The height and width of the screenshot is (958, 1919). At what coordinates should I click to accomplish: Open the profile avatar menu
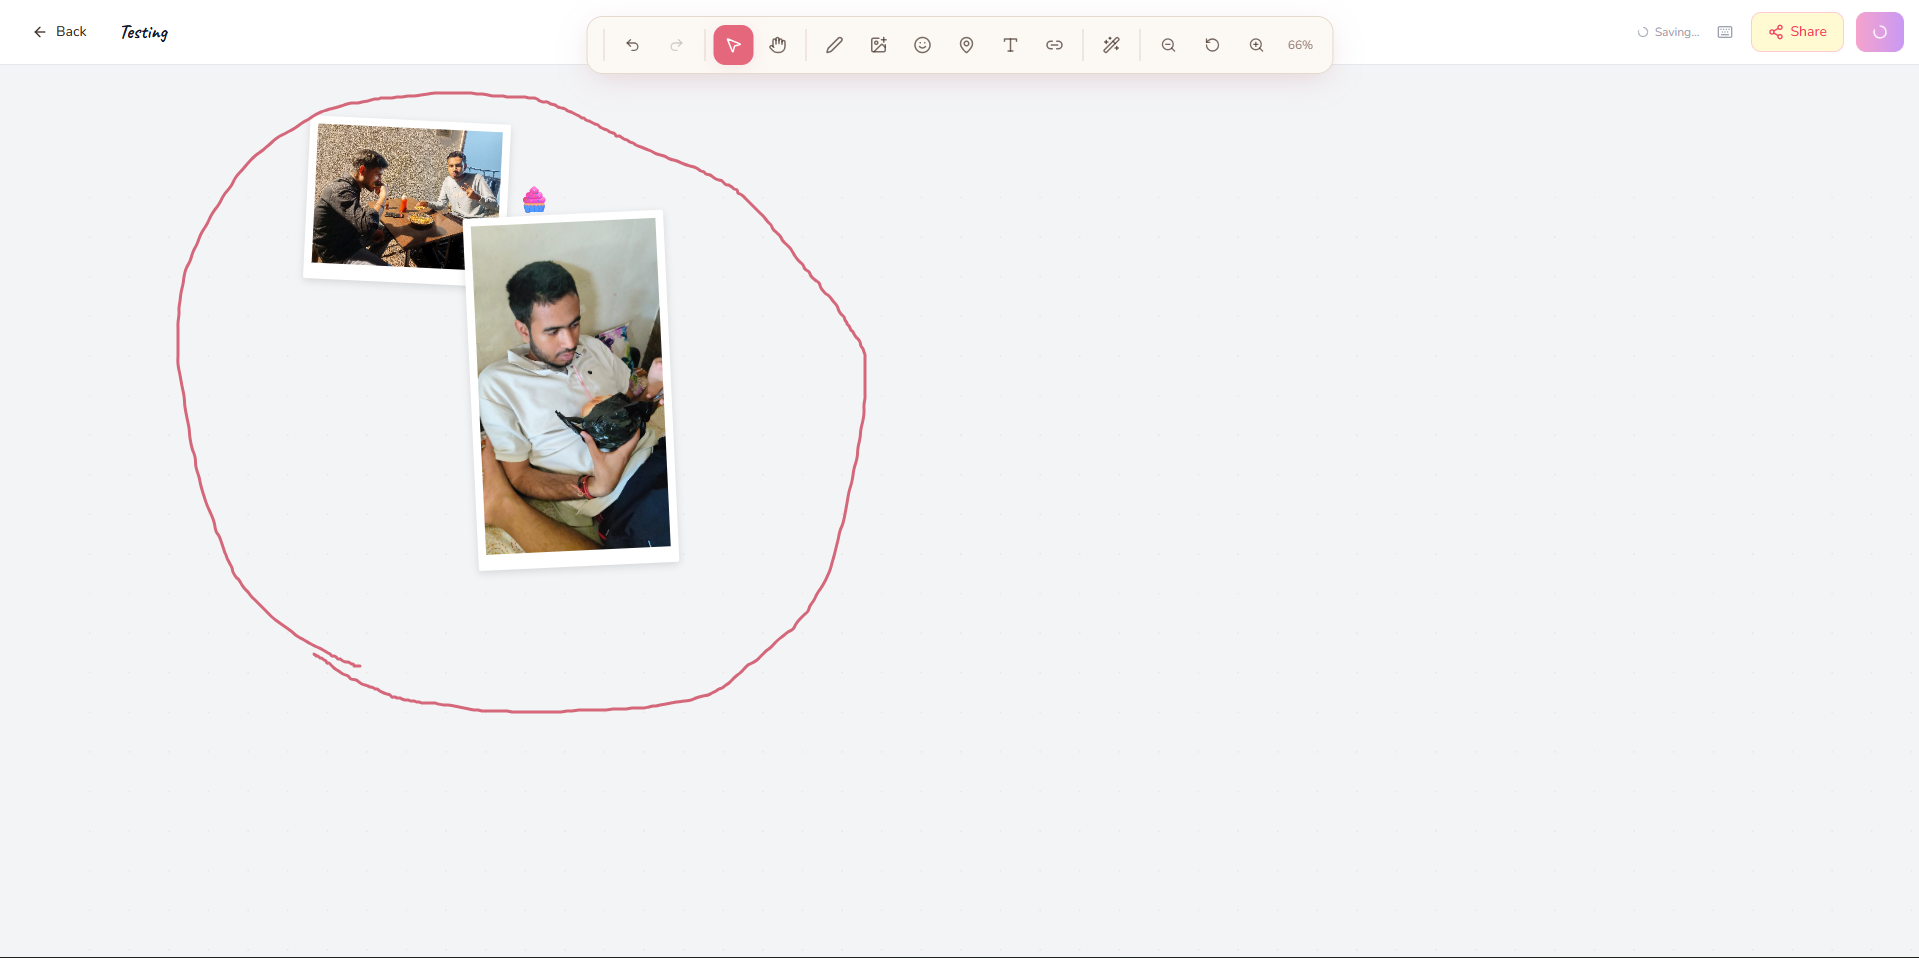1879,31
